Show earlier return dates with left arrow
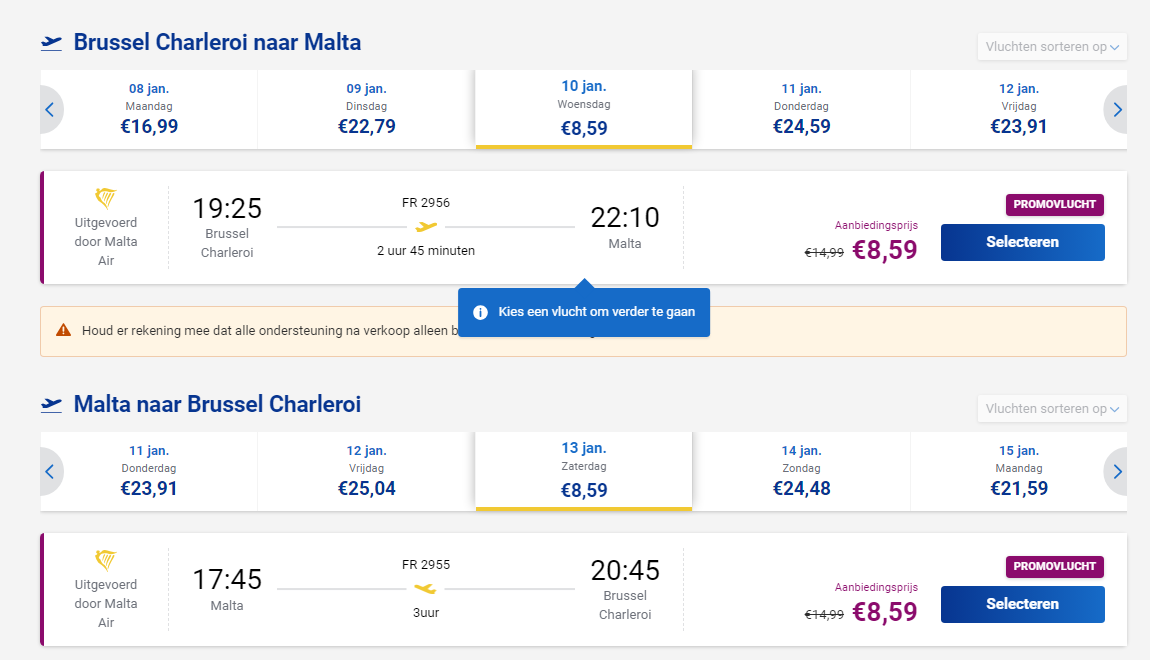This screenshot has width=1150, height=660. click(49, 472)
